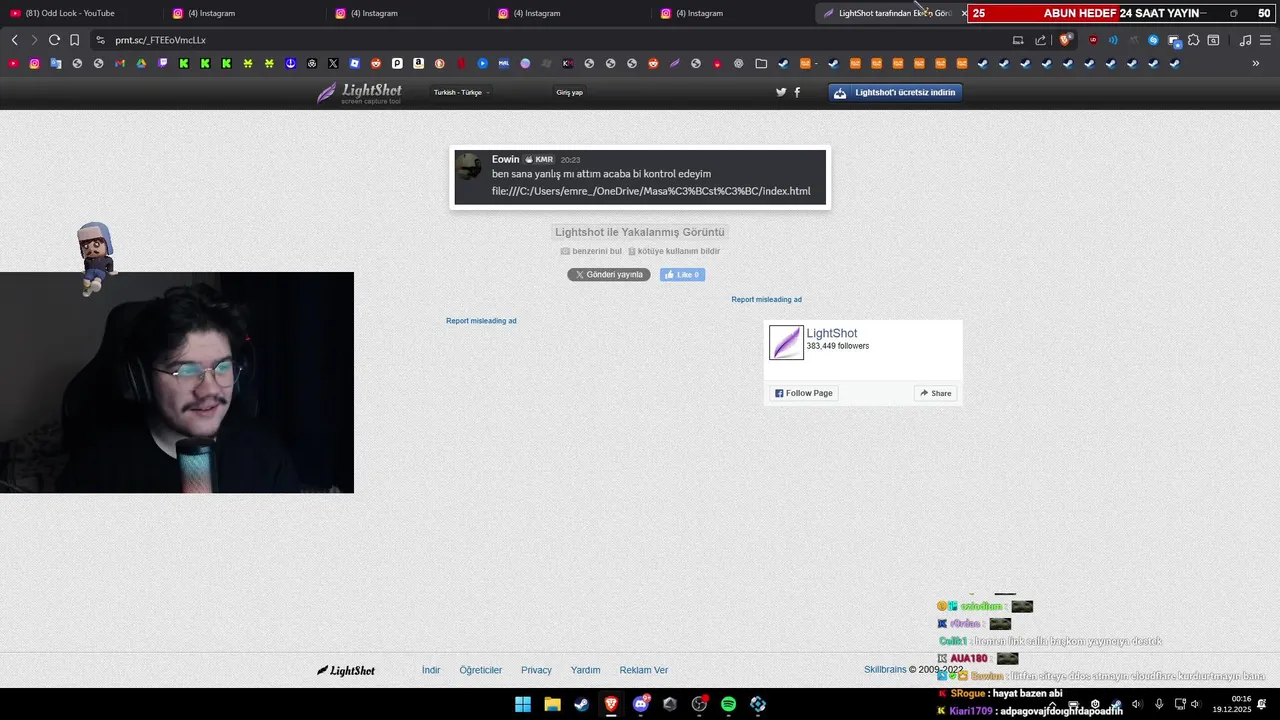Open LightShot's Facebook icon in the header
The image size is (1280, 720).
tap(797, 92)
